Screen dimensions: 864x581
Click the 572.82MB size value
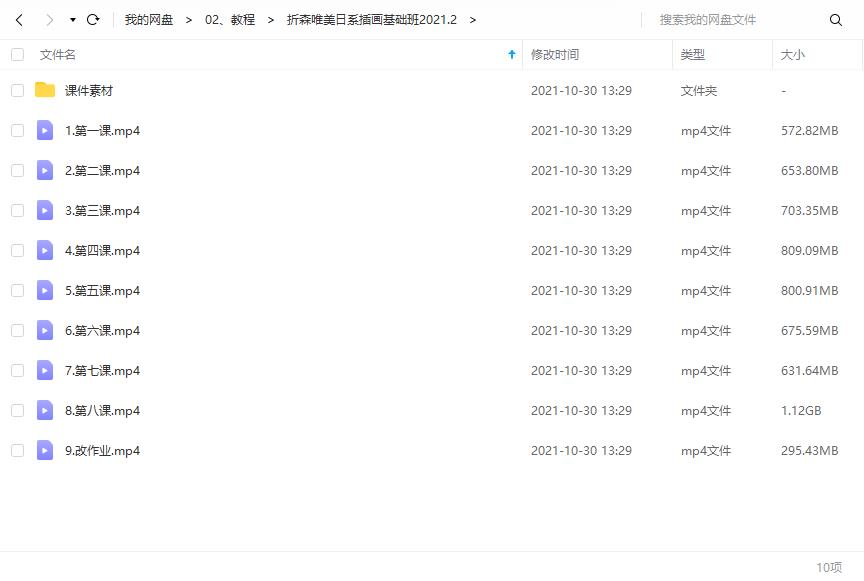click(x=809, y=131)
